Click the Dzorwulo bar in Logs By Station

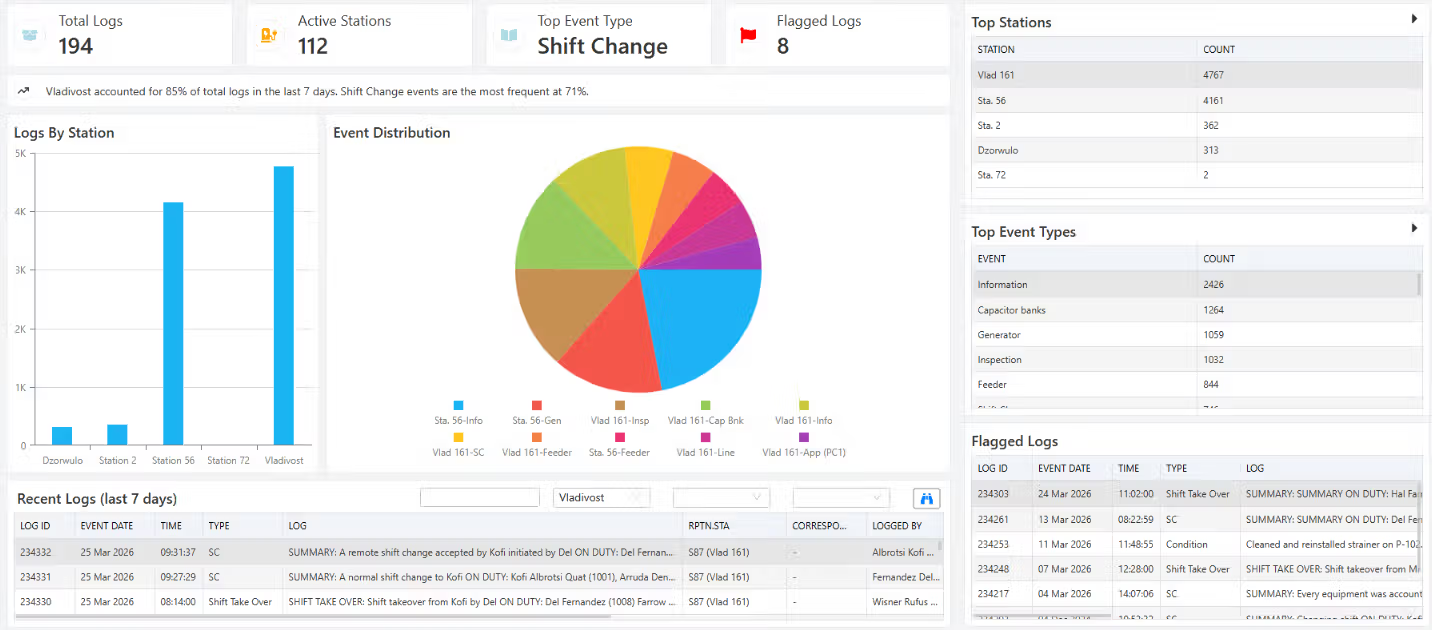(62, 436)
